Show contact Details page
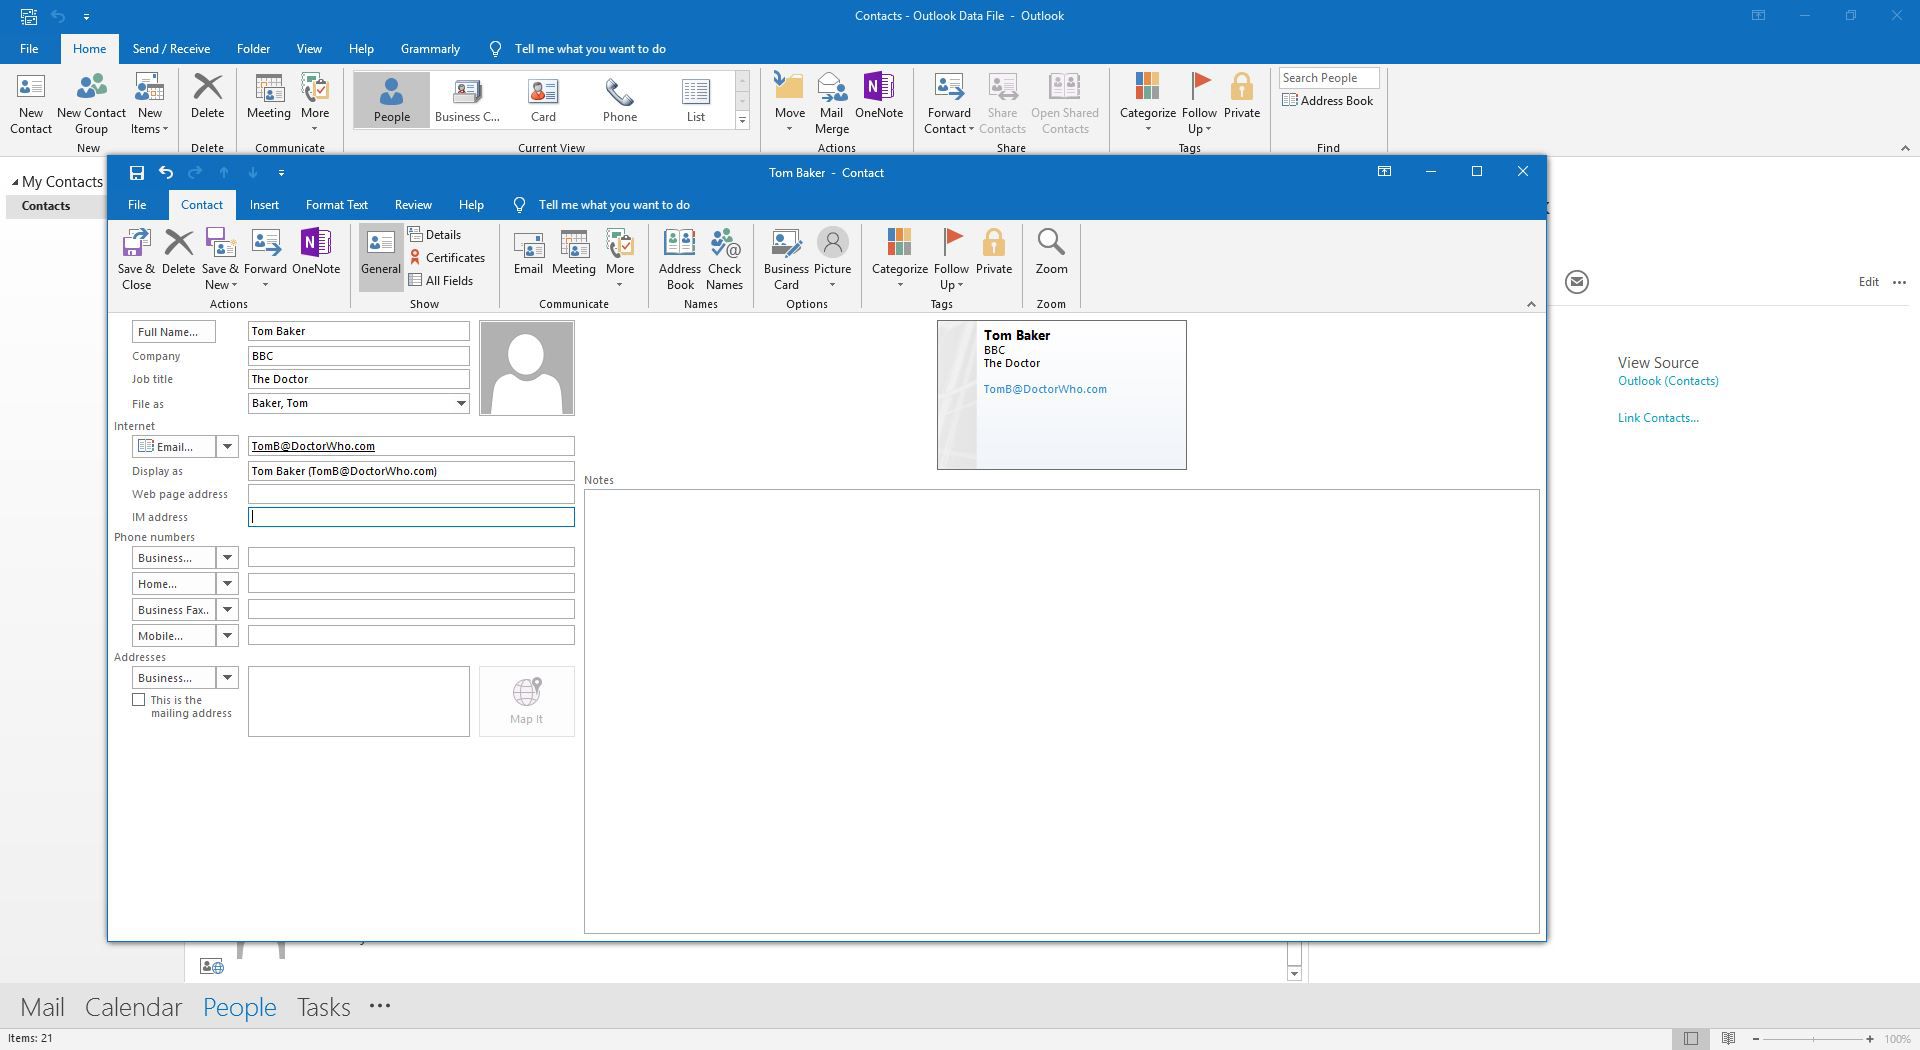Image resolution: width=1920 pixels, height=1050 pixels. tap(435, 235)
